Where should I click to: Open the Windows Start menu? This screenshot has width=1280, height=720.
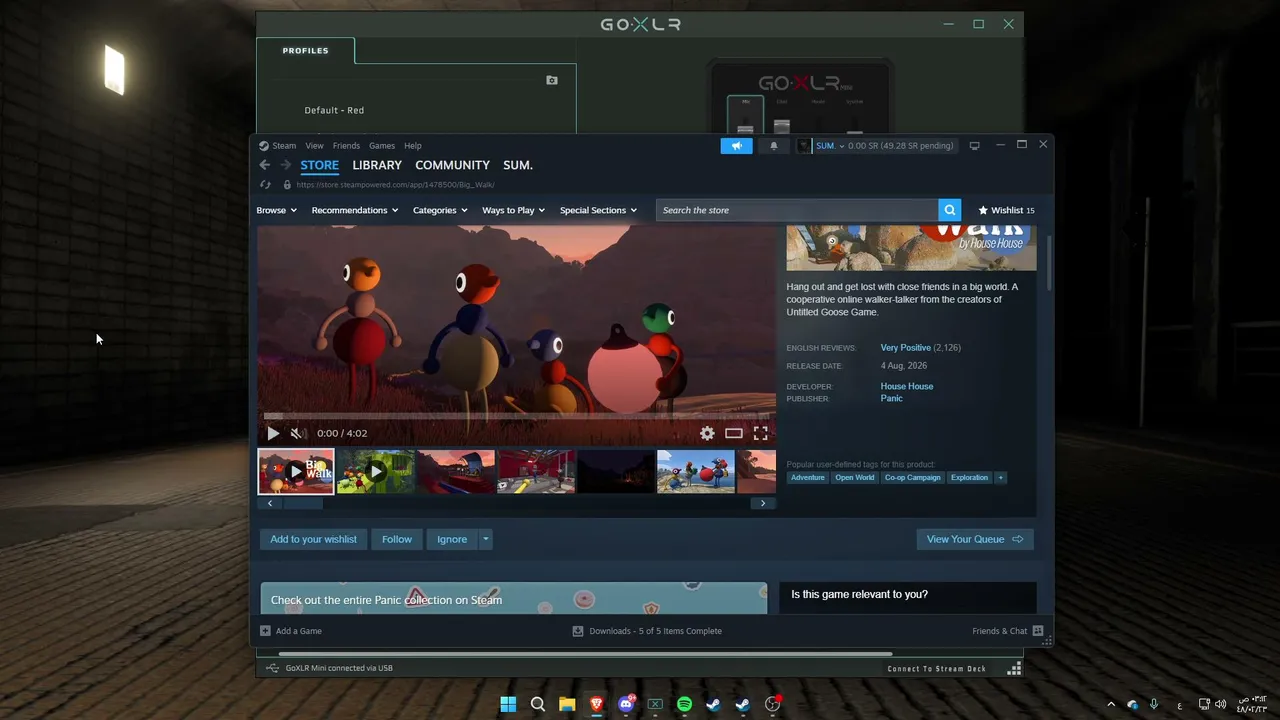click(x=508, y=704)
